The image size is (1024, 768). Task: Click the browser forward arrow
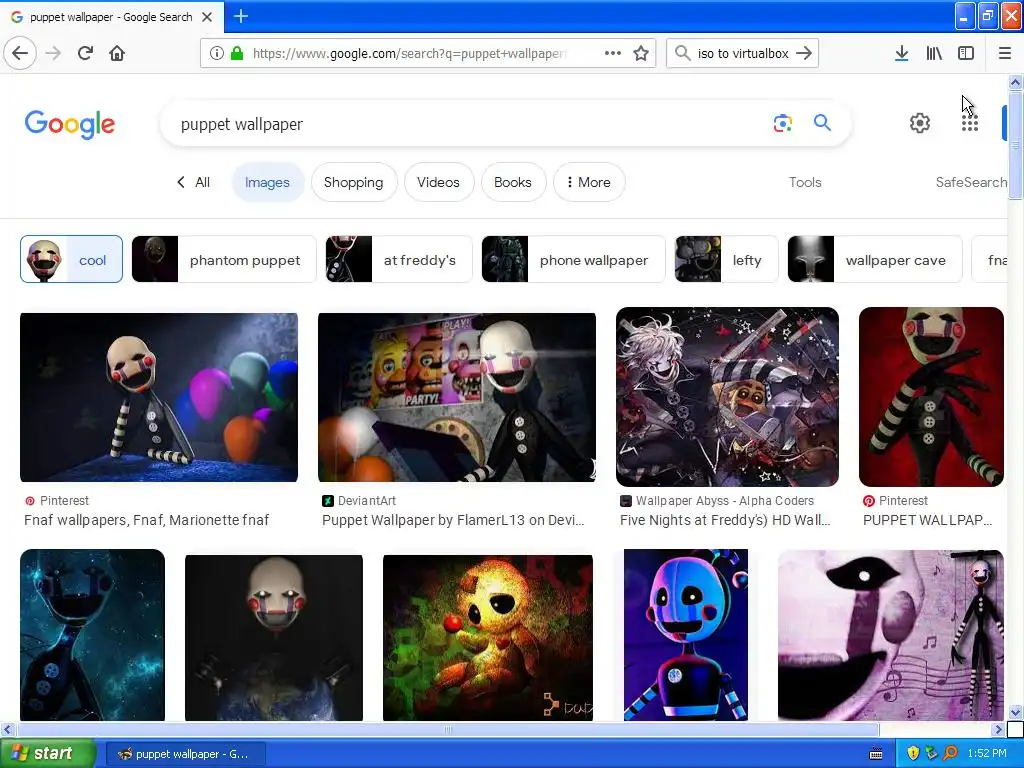(53, 53)
